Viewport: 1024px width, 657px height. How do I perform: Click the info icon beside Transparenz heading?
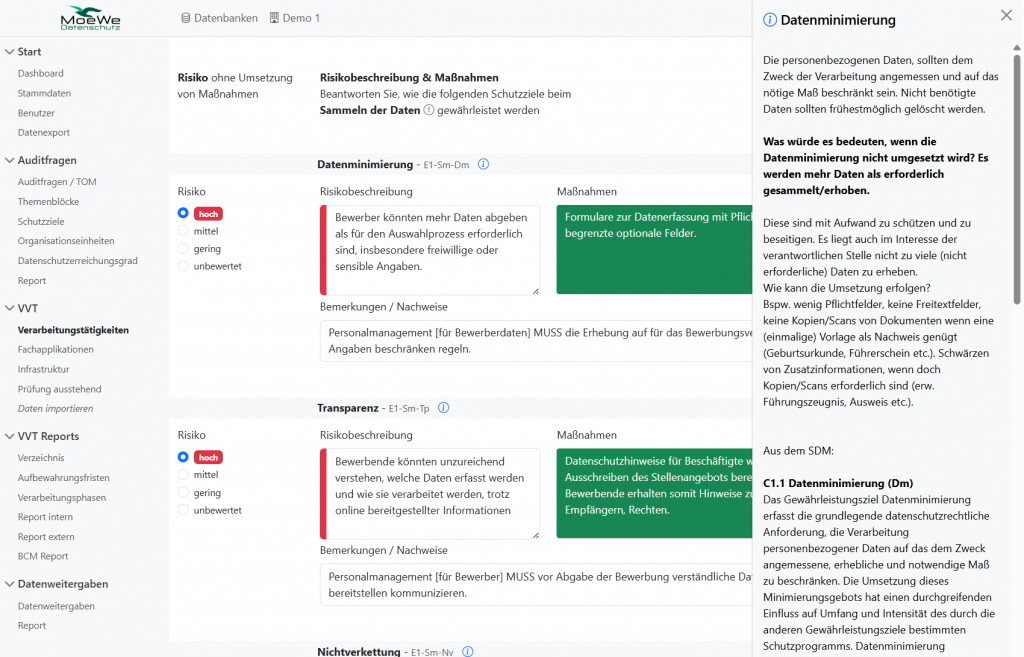(444, 408)
